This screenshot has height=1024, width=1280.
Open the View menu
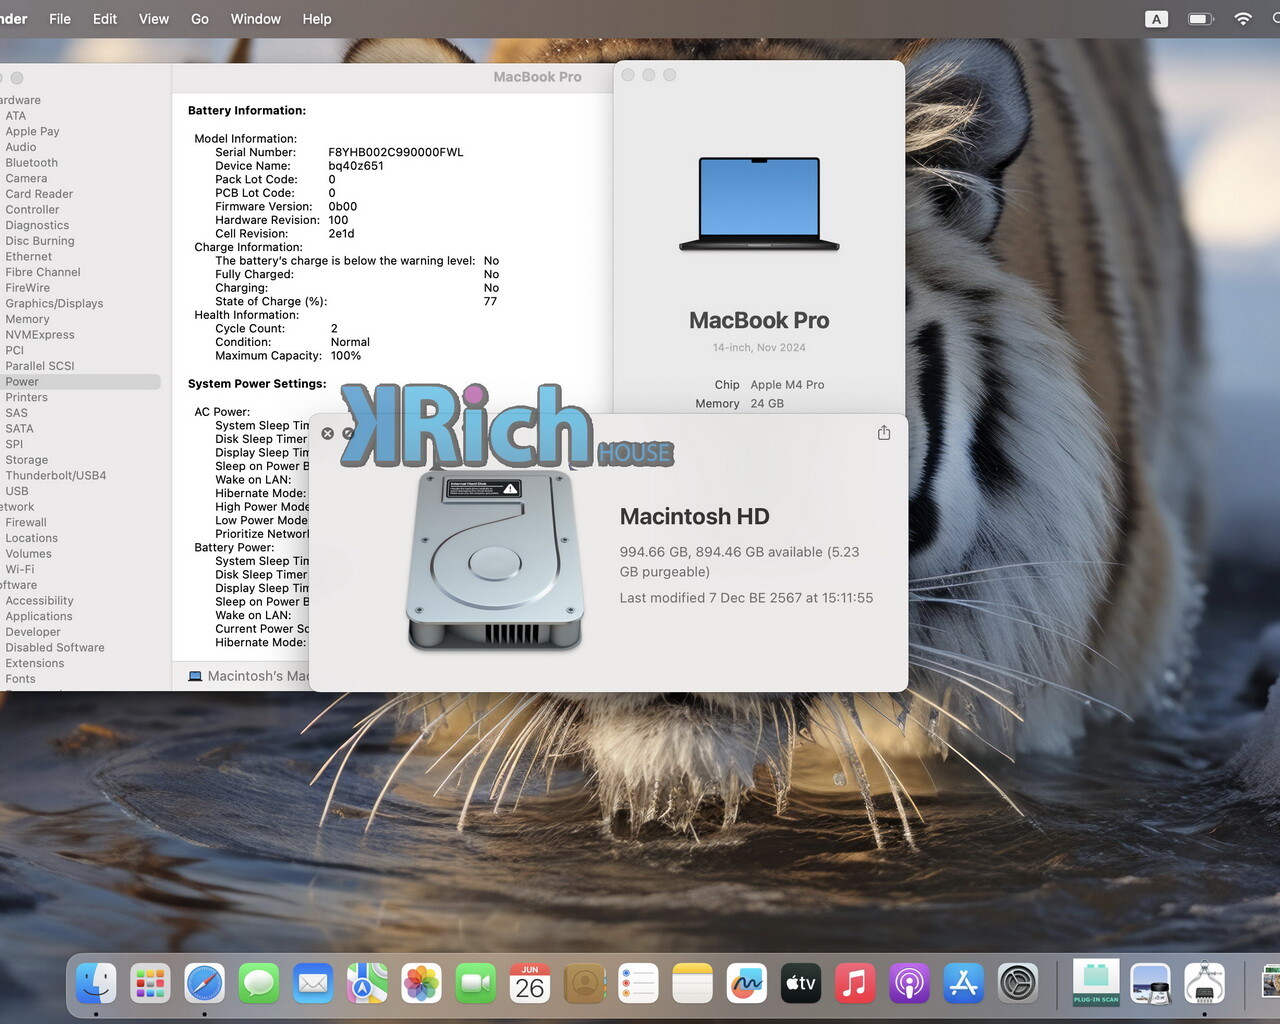[x=154, y=19]
